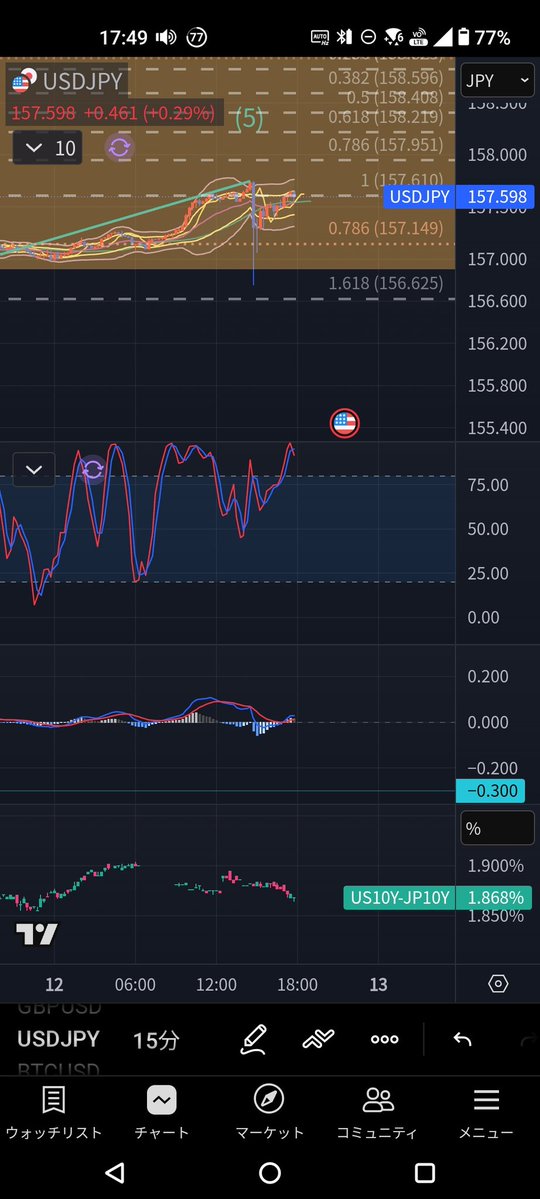This screenshot has width=540, height=1199.
Task: Open chart settings hexagon icon
Action: (498, 984)
